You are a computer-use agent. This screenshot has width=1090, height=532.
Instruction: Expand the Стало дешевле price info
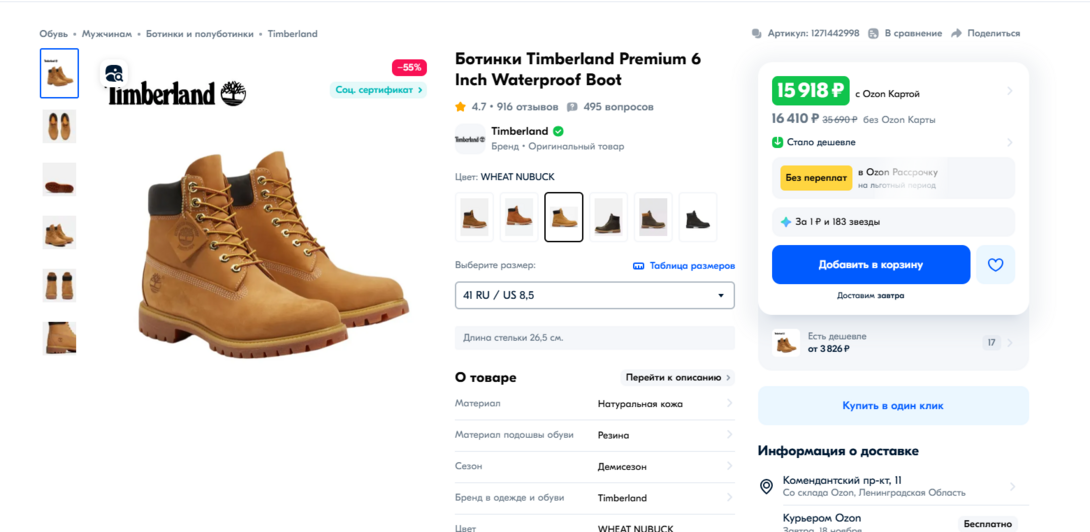pos(1009,142)
